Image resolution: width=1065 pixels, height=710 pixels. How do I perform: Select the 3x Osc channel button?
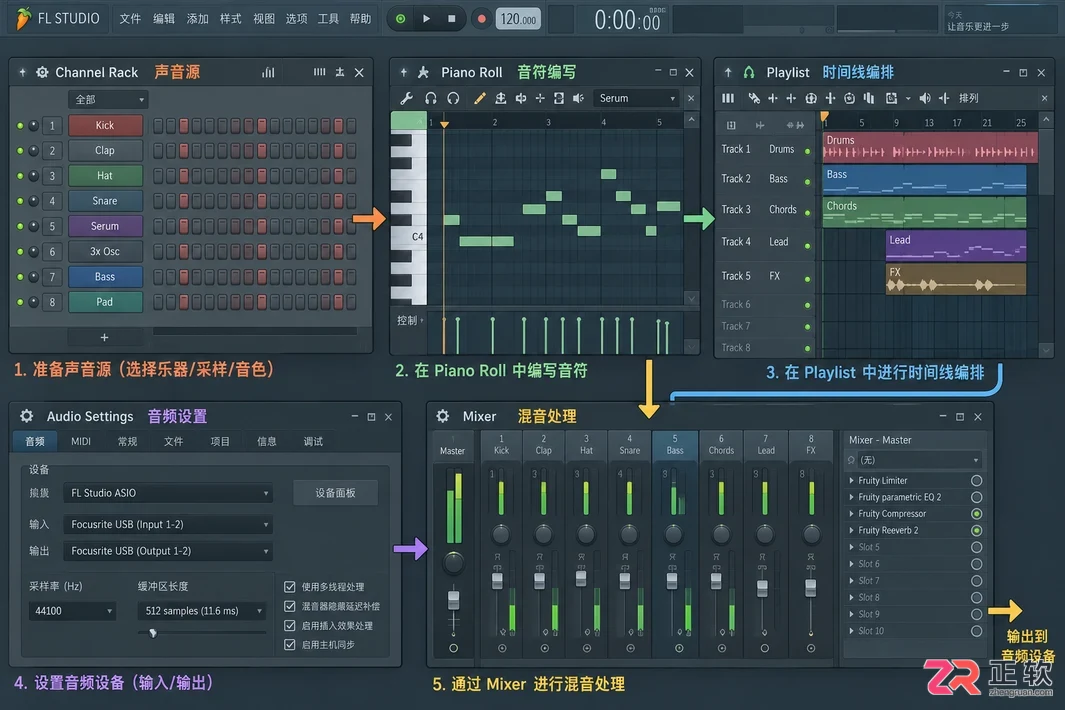coord(105,251)
